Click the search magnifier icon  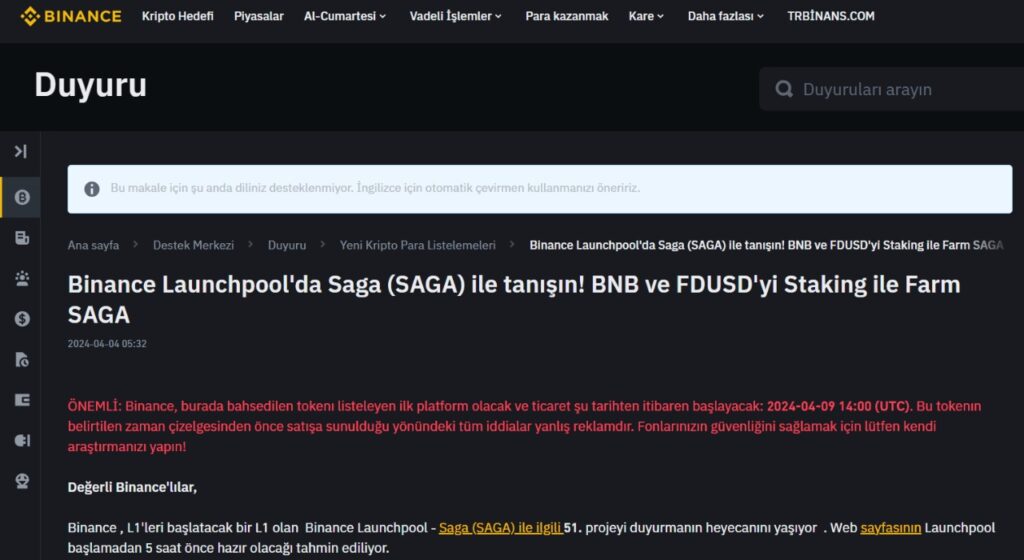(x=784, y=89)
